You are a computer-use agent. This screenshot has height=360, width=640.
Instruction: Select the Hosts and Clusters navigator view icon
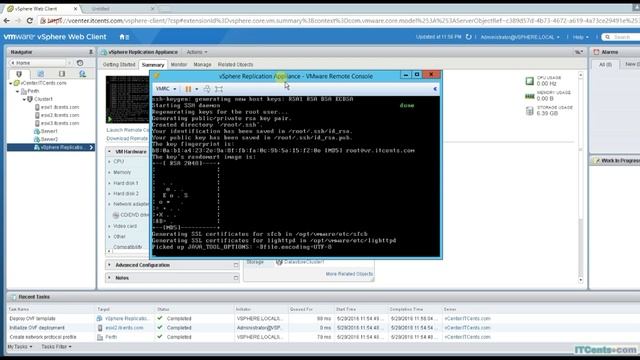19,74
